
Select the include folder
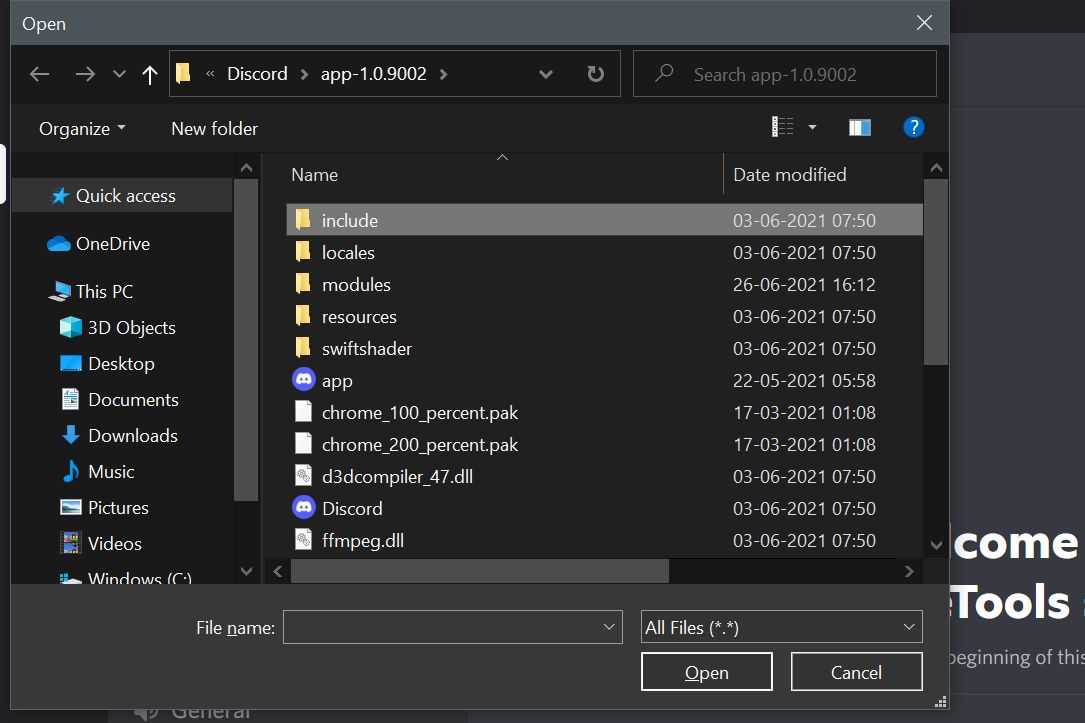[x=604, y=220]
